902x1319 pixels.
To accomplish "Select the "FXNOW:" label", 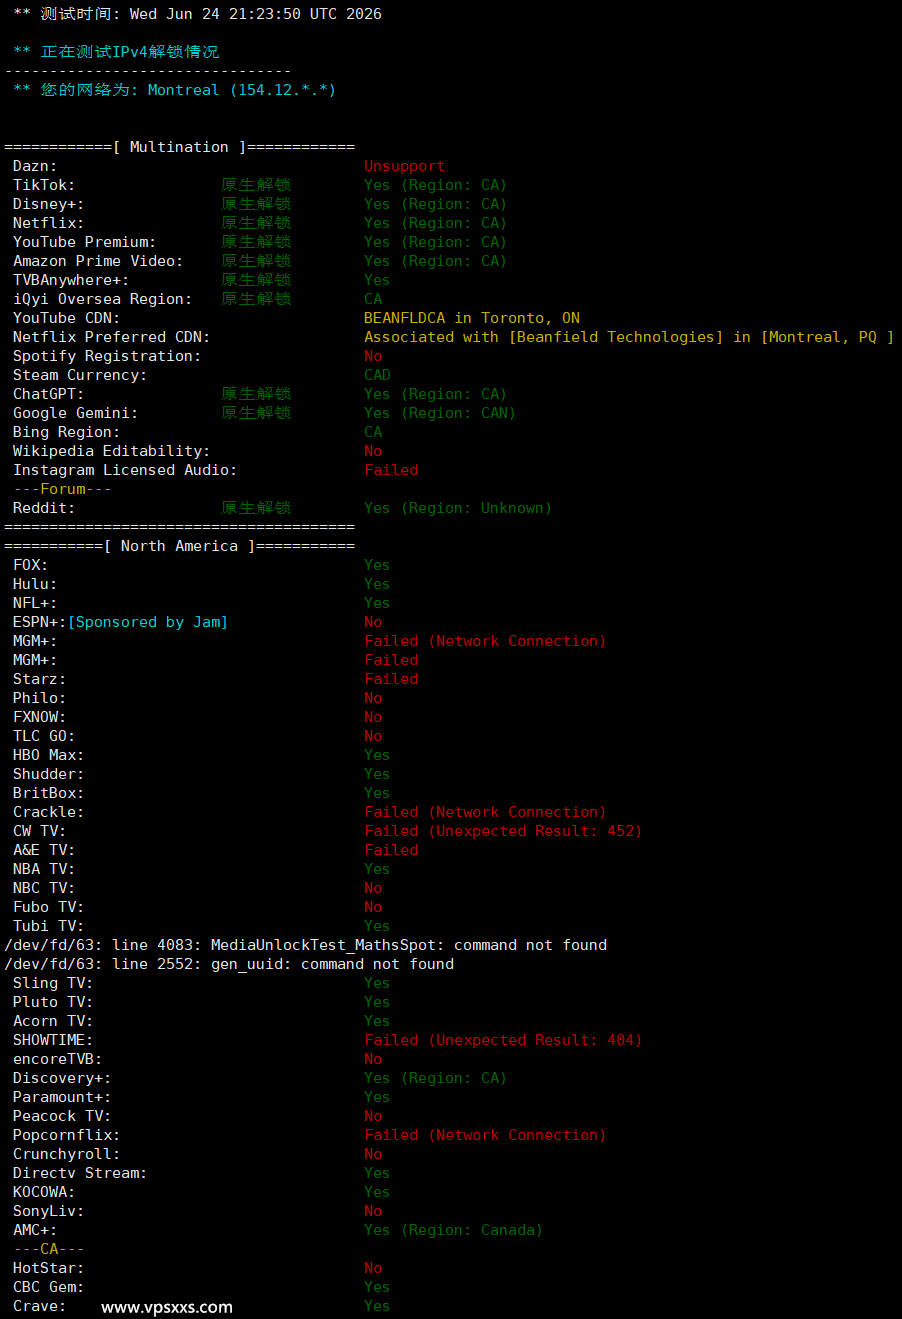I will click(x=40, y=717).
